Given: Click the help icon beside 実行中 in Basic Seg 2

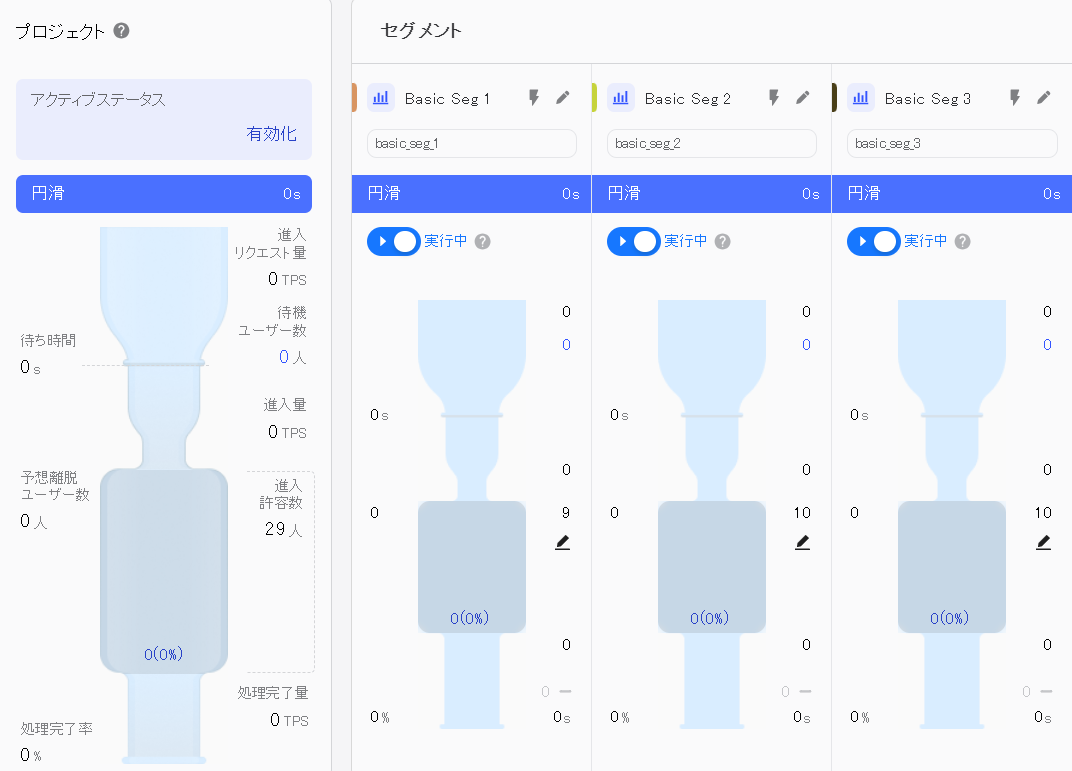Looking at the screenshot, I should (722, 241).
